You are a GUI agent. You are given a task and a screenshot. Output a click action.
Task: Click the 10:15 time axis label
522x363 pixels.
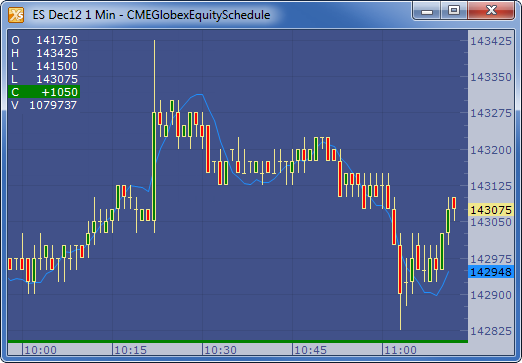point(130,350)
